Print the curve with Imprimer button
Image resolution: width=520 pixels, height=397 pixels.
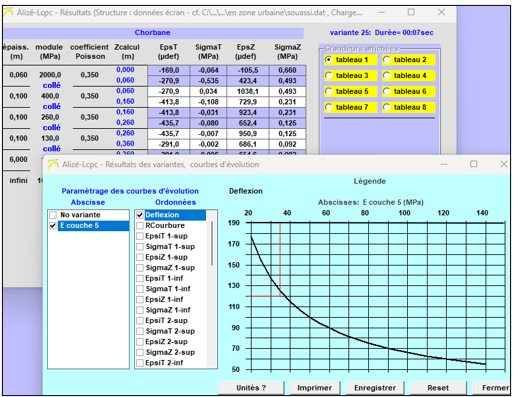point(314,388)
